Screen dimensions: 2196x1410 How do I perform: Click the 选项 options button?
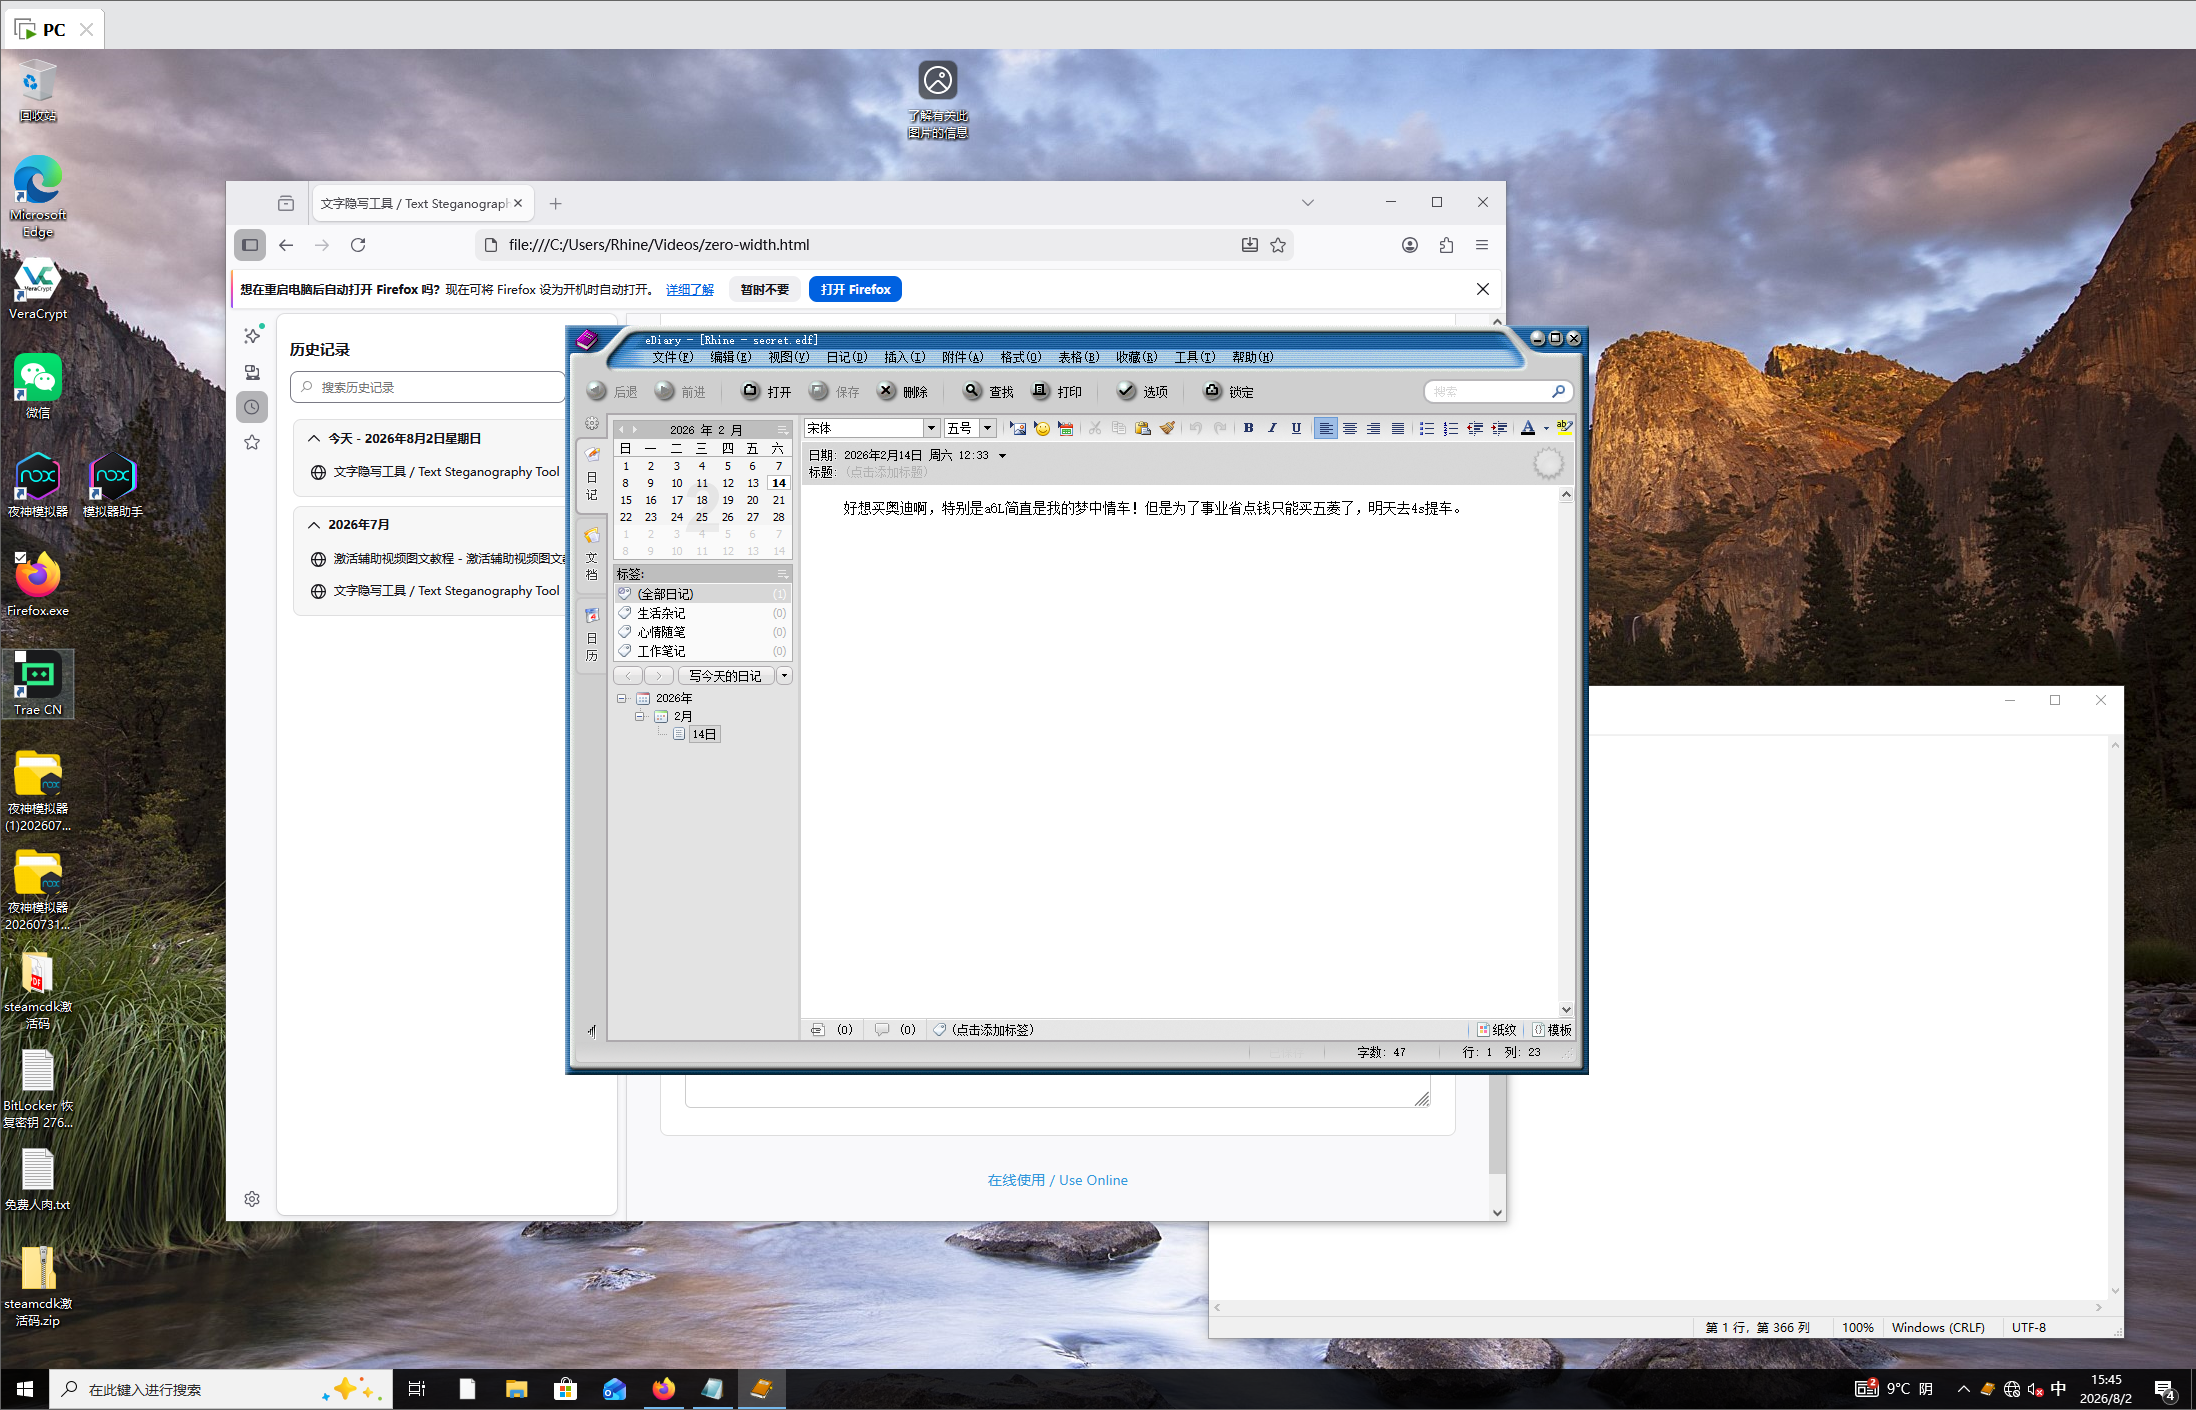click(1142, 391)
